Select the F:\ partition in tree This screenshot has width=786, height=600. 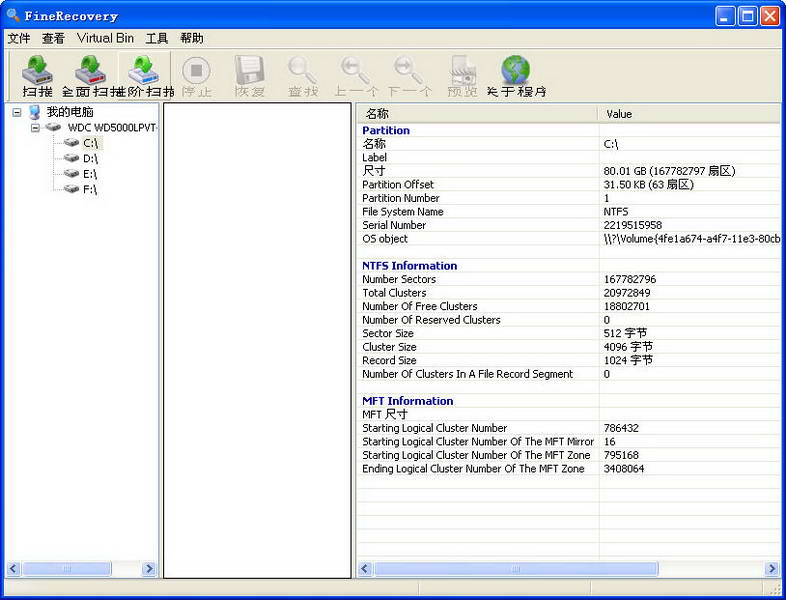[x=90, y=189]
